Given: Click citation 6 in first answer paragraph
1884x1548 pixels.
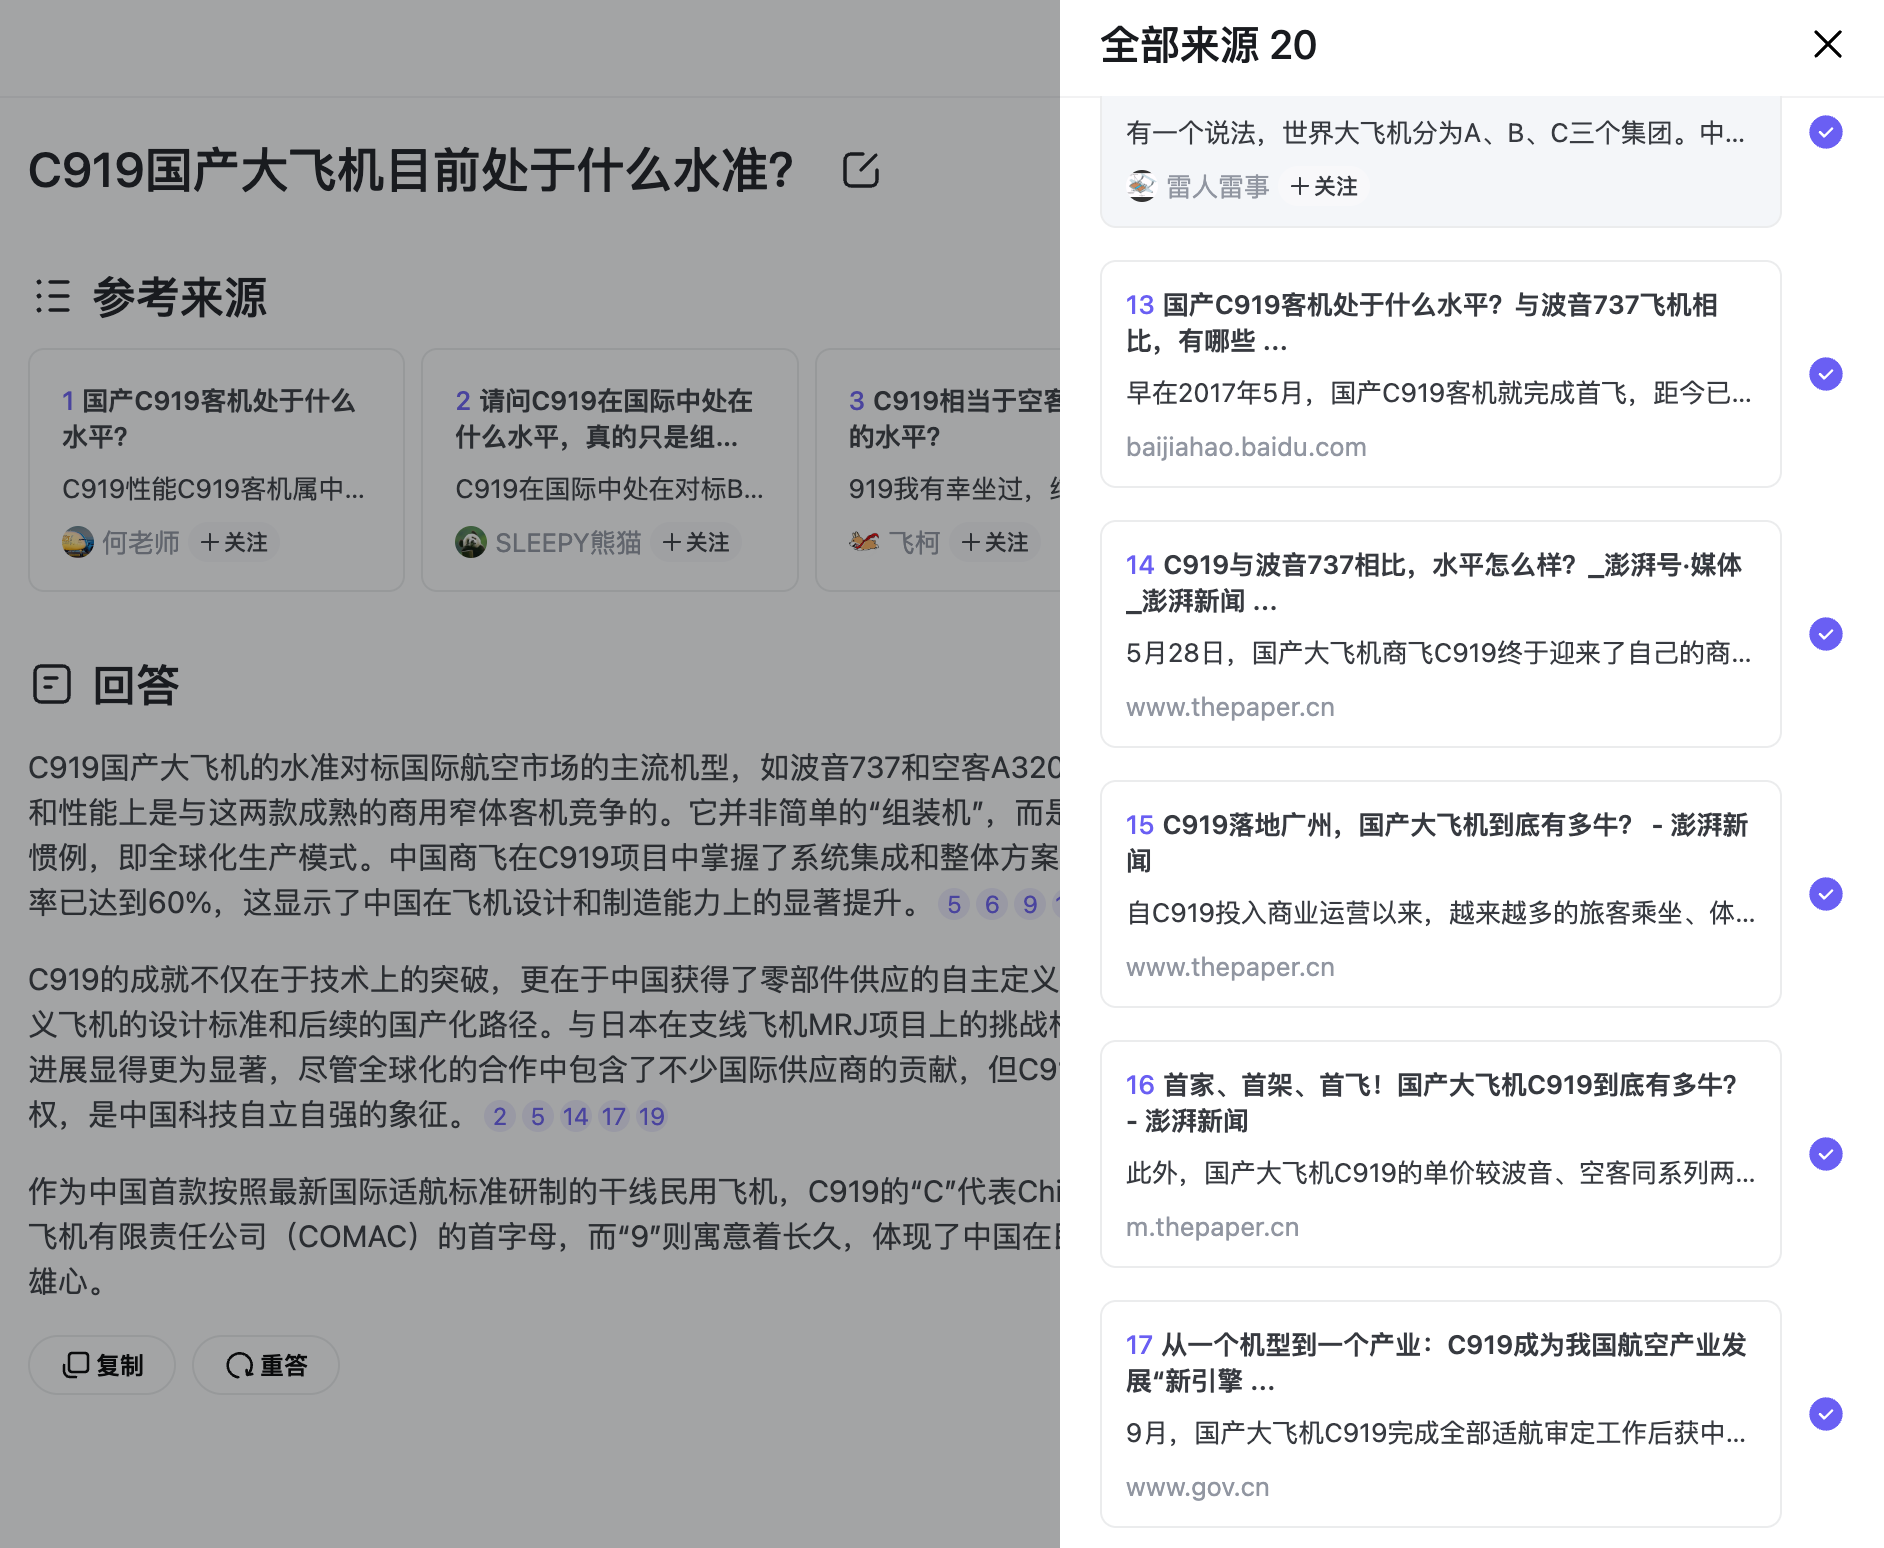Looking at the screenshot, I should tap(992, 904).
